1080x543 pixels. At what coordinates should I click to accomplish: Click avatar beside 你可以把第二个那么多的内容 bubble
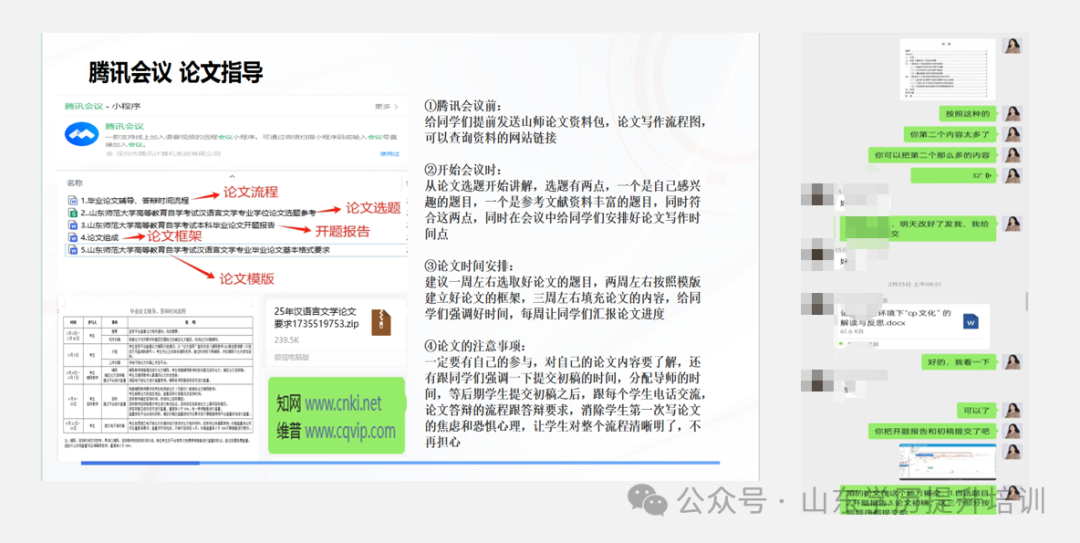coord(1012,155)
